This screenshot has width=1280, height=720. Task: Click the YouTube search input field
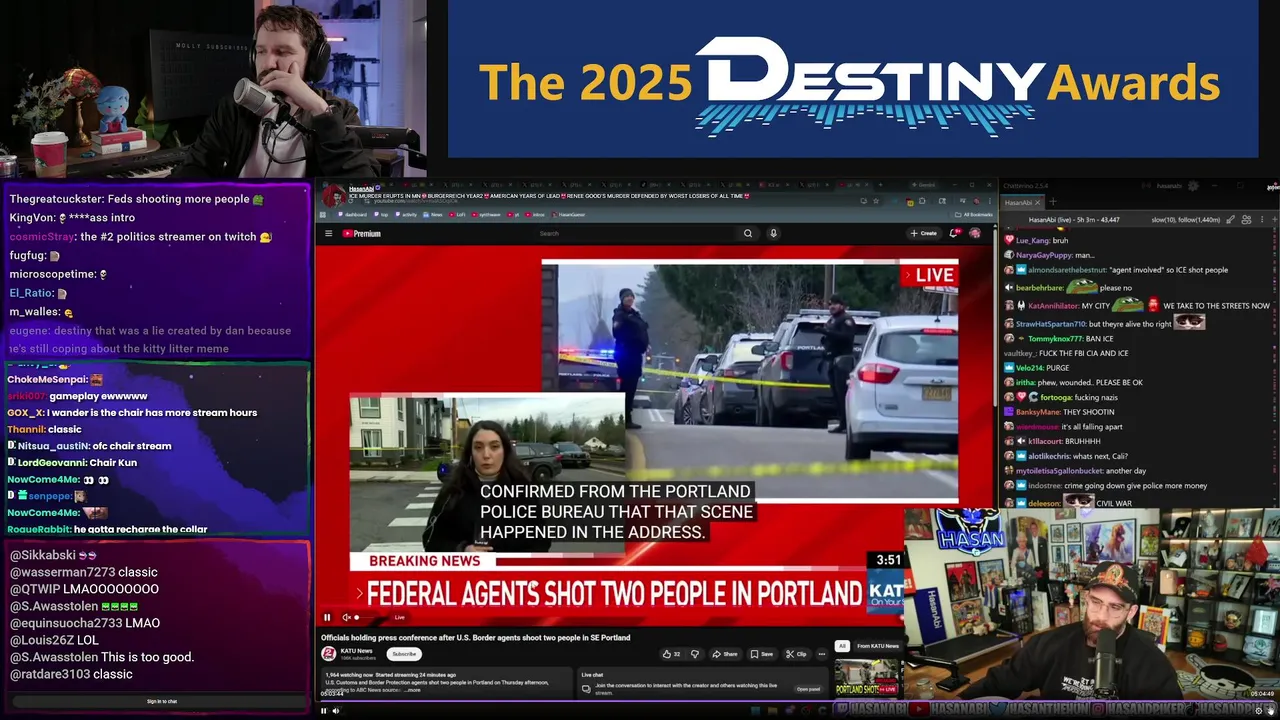pos(635,233)
